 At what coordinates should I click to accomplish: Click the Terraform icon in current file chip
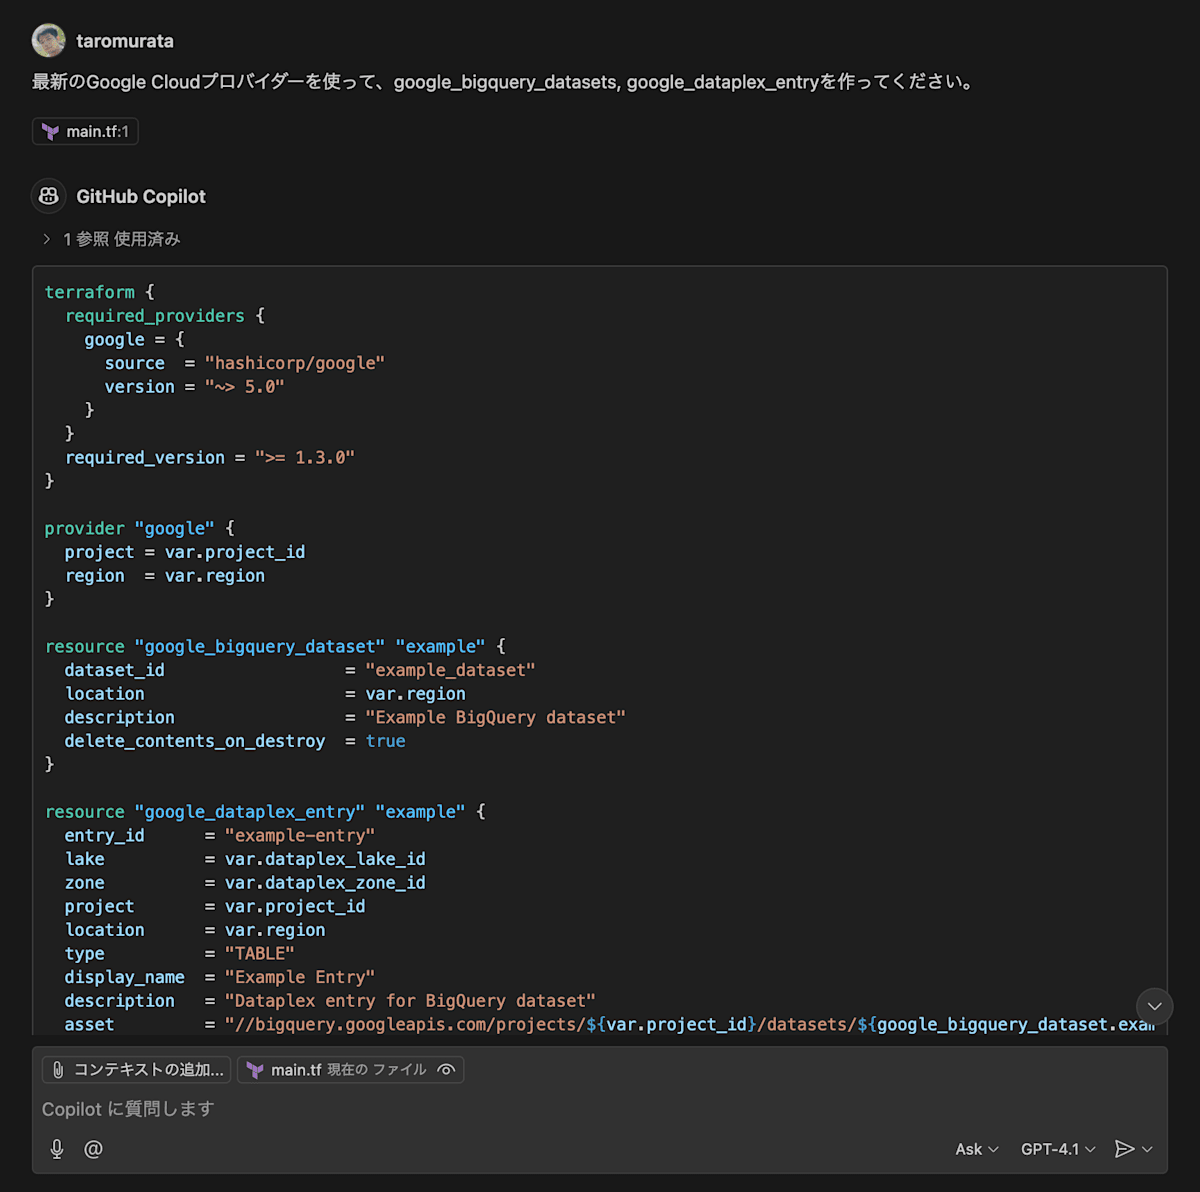[255, 1070]
